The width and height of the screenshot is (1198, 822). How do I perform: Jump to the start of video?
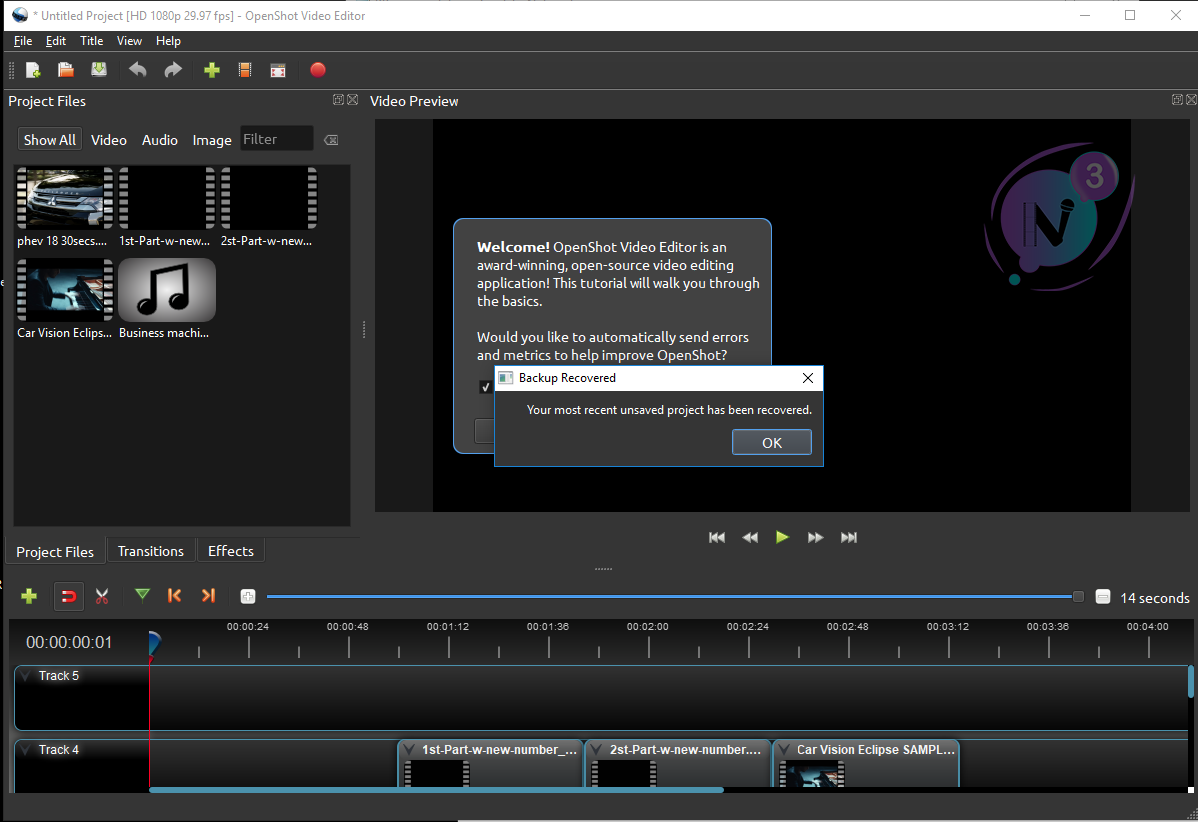point(717,537)
